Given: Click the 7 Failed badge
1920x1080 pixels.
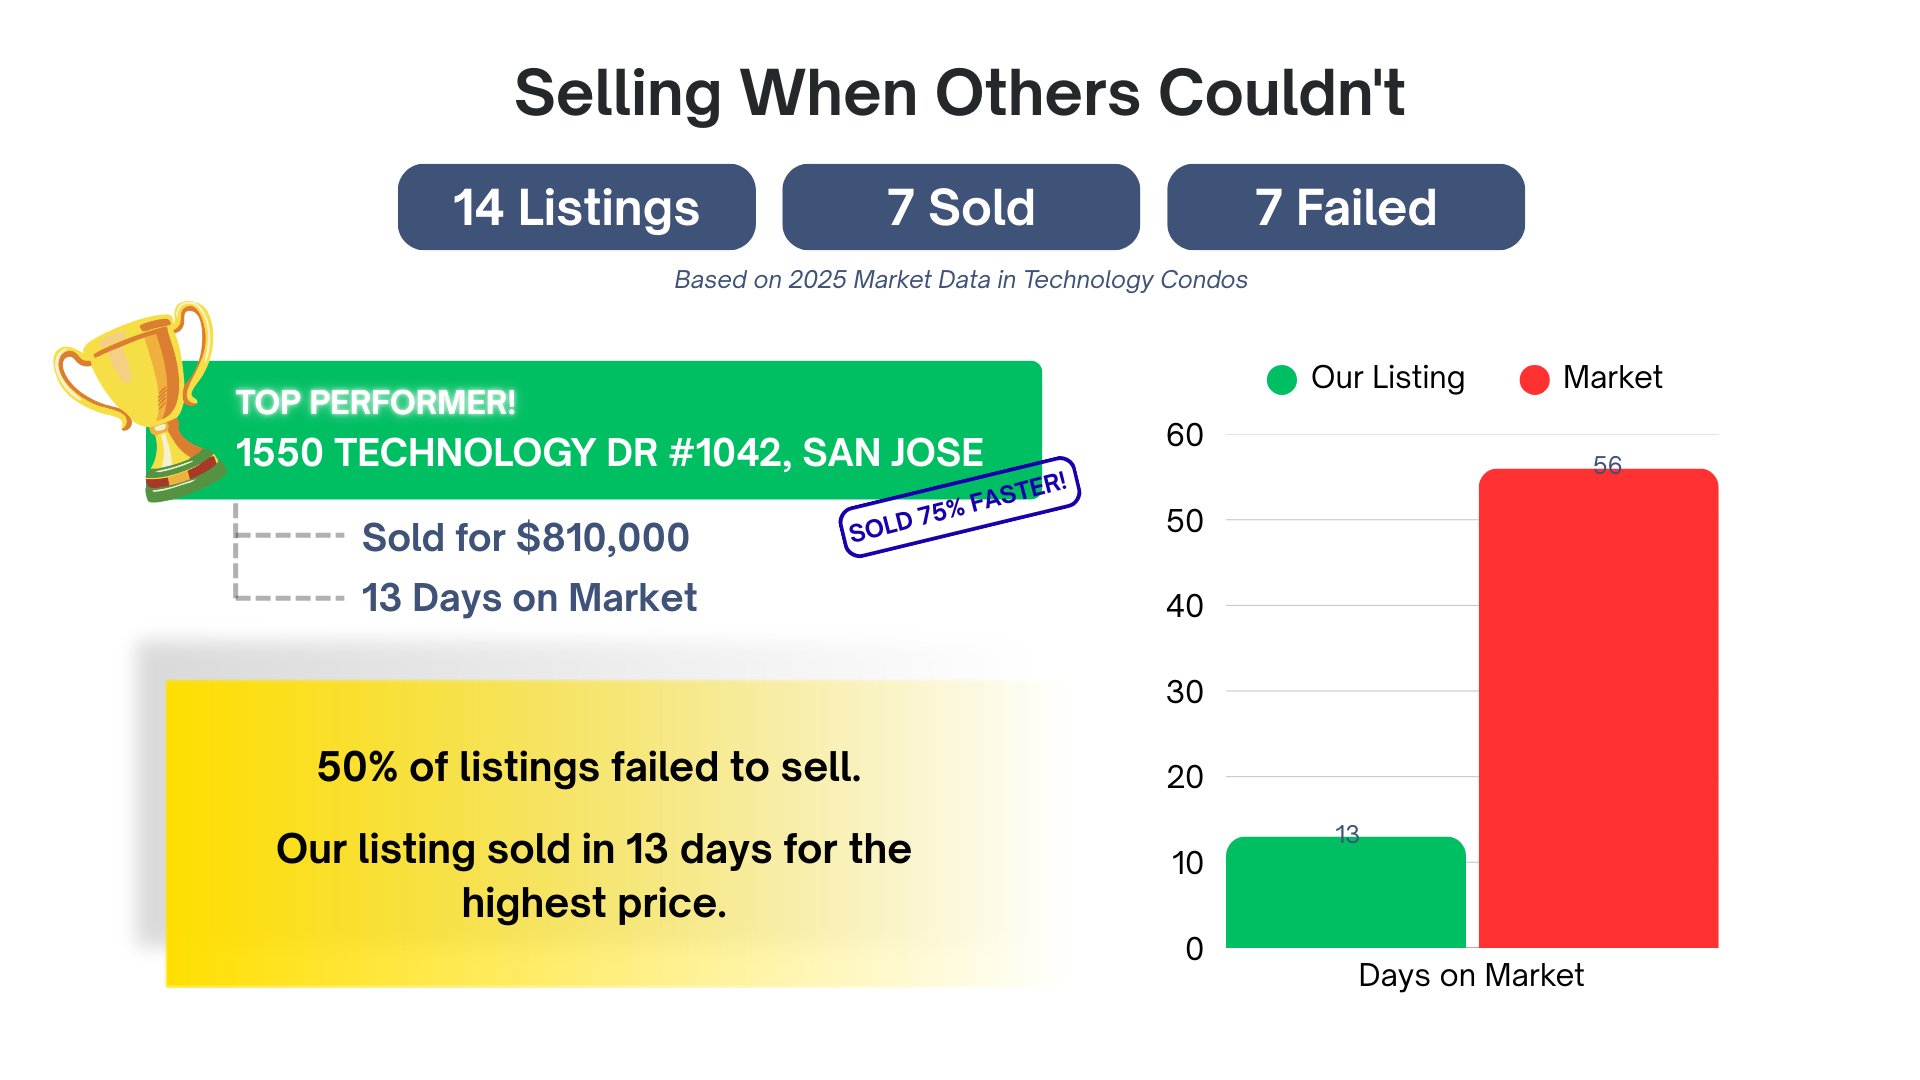Looking at the screenshot, I should pos(1345,207).
